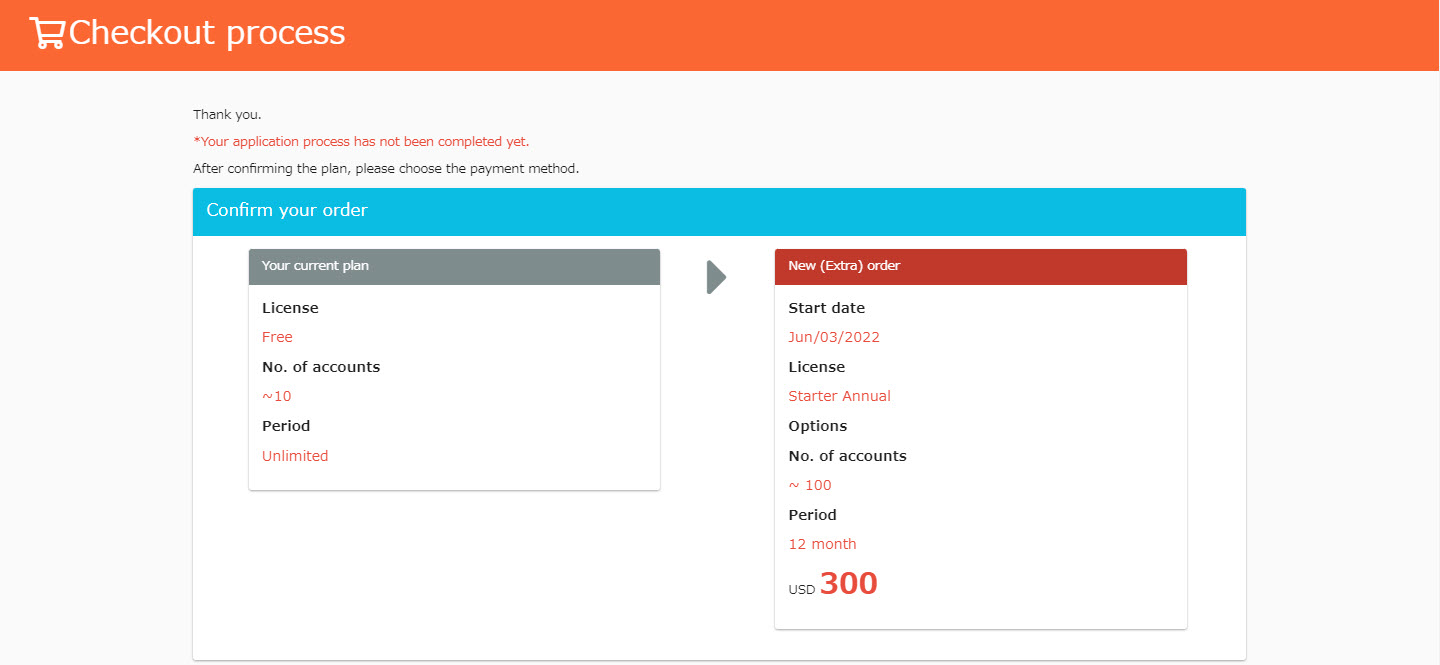Screen dimensions: 1440x665
Task: Click the red application not completed warning
Action: (x=361, y=142)
